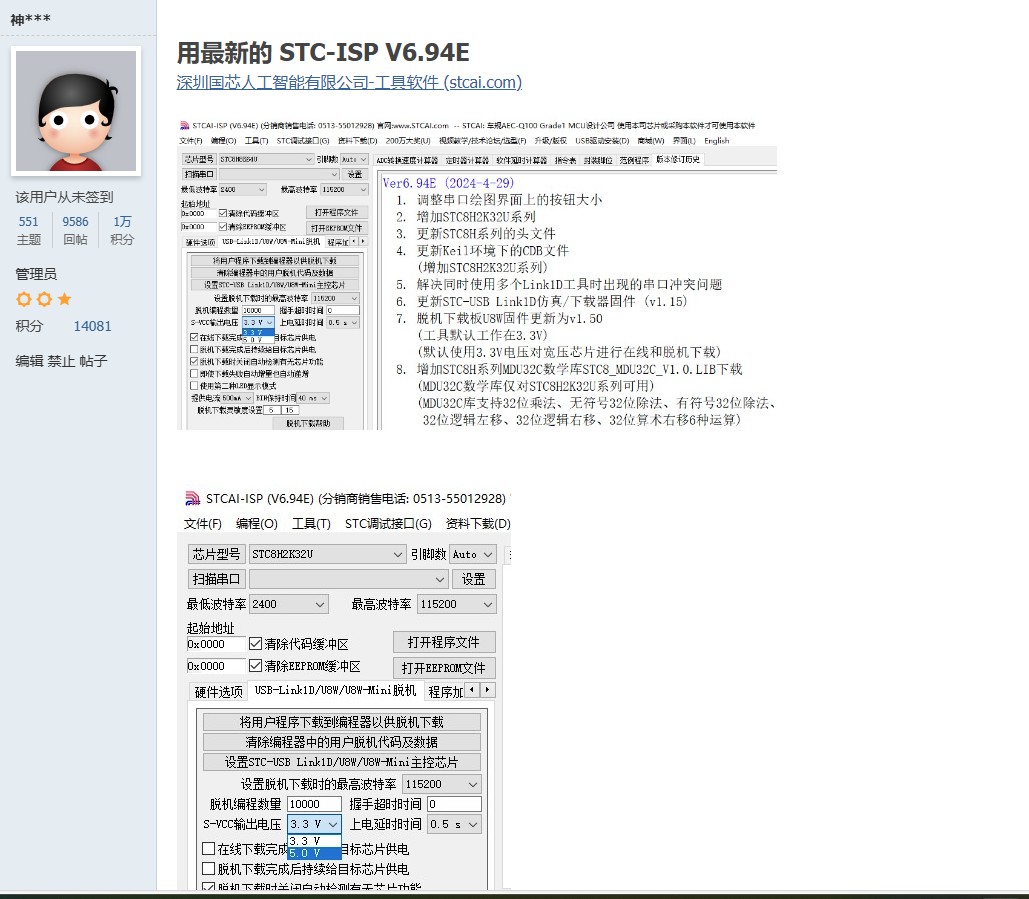Click the 编辑 link in the sidebar

tap(29, 360)
